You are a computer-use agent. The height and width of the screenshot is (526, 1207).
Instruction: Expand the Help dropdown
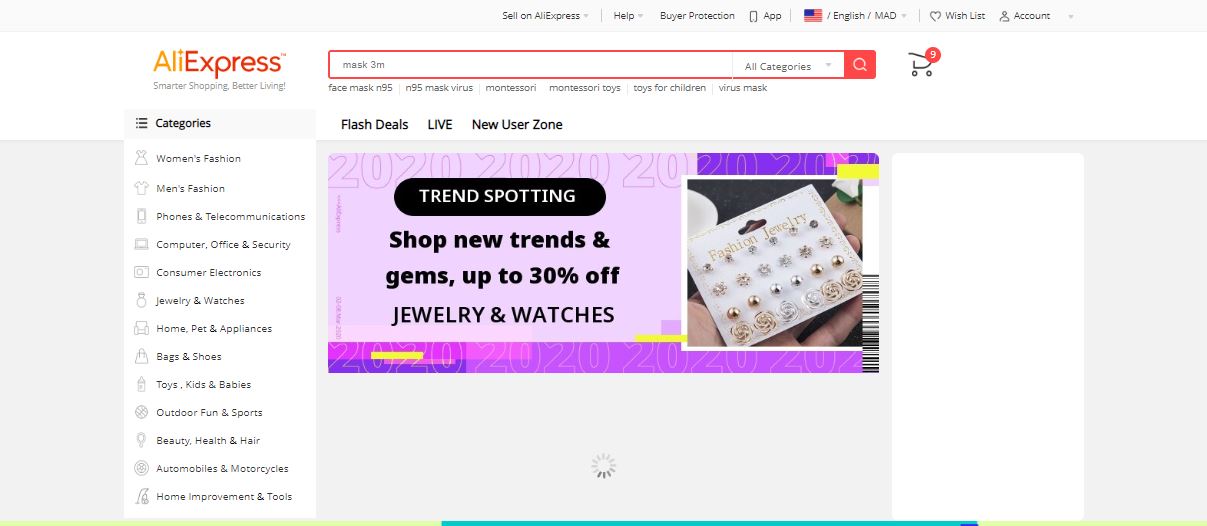[x=628, y=16]
